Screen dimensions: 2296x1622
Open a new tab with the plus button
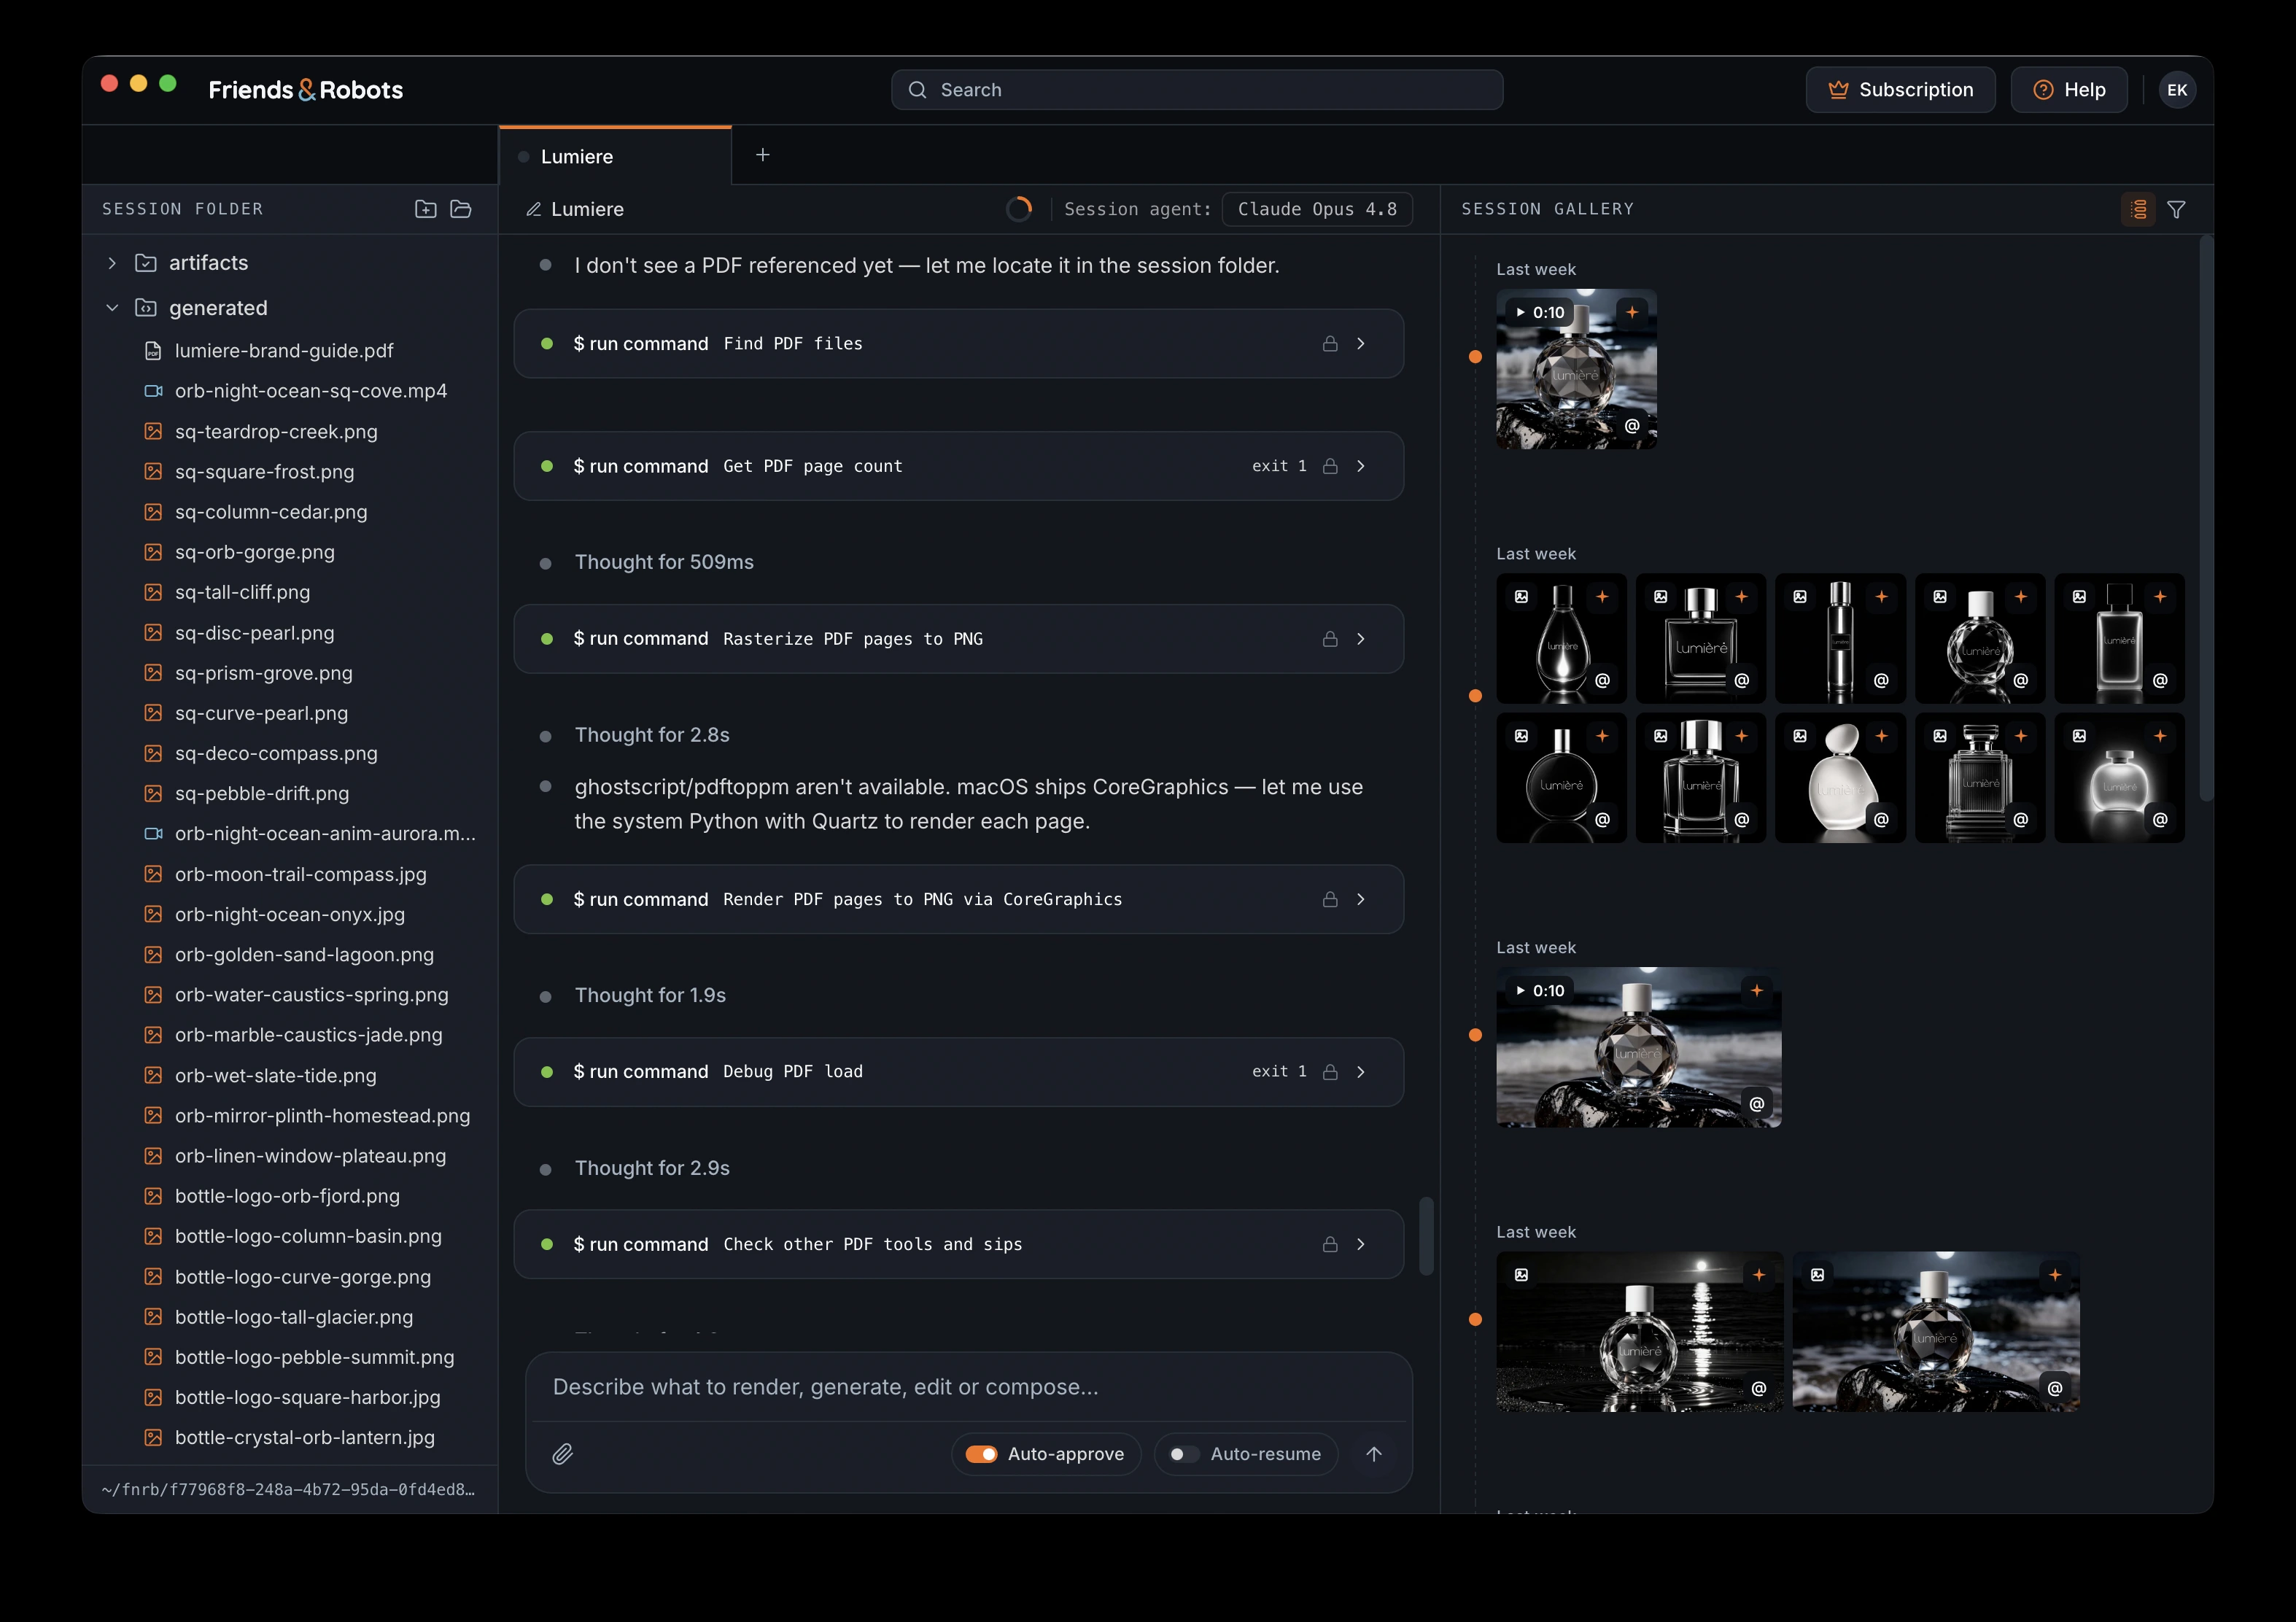(x=763, y=155)
